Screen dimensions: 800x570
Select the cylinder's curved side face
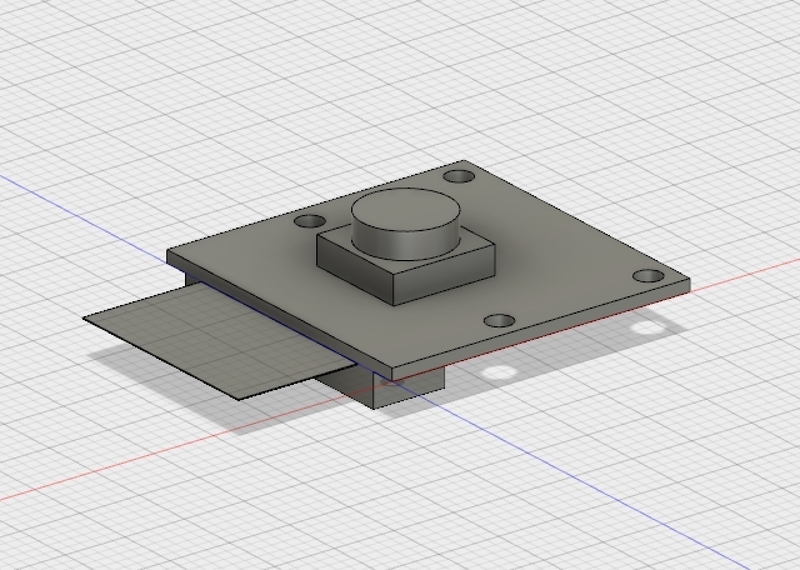tap(404, 246)
